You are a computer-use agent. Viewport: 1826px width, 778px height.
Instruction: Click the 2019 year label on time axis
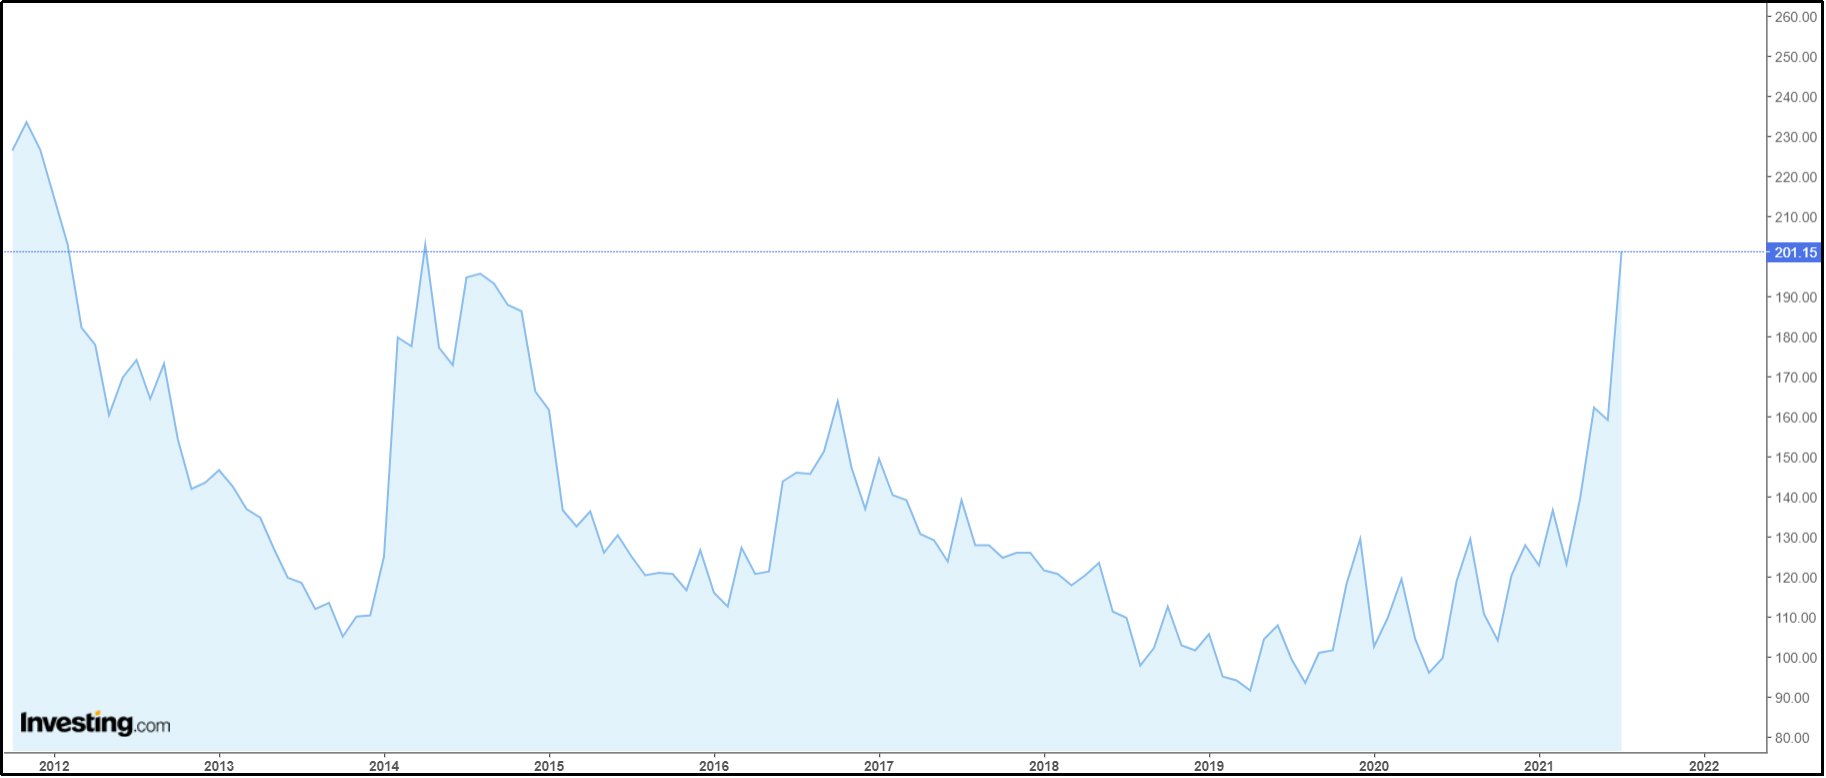[x=1209, y=766]
